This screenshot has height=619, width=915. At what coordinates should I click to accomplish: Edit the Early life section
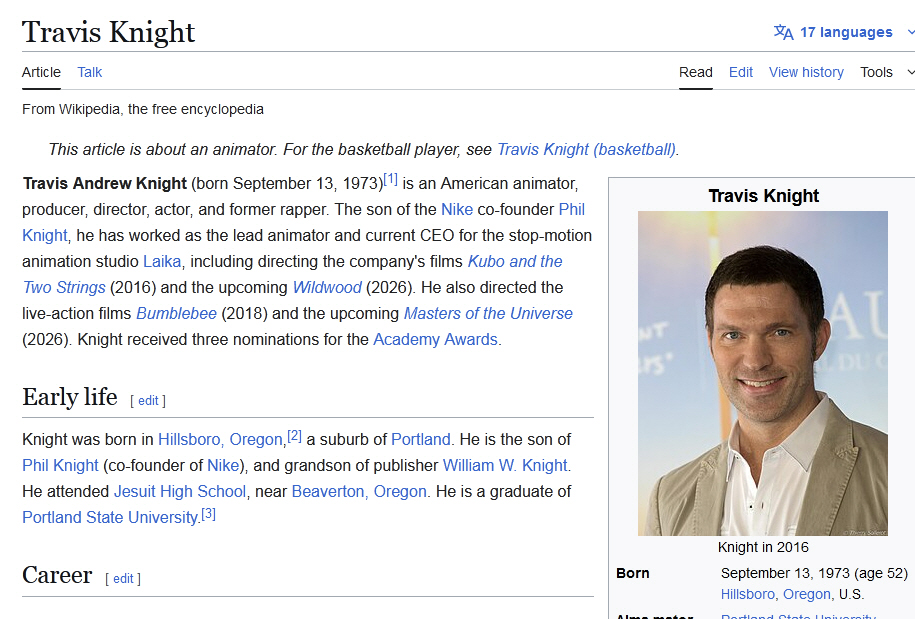[x=148, y=401]
